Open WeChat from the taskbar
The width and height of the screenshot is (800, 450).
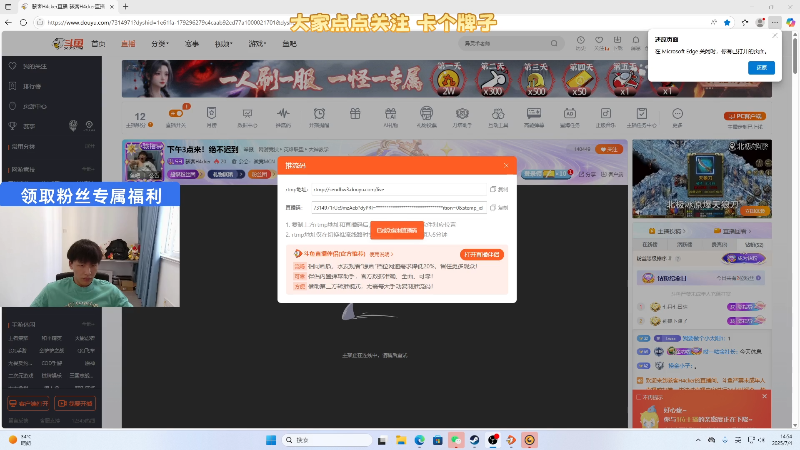(456, 440)
